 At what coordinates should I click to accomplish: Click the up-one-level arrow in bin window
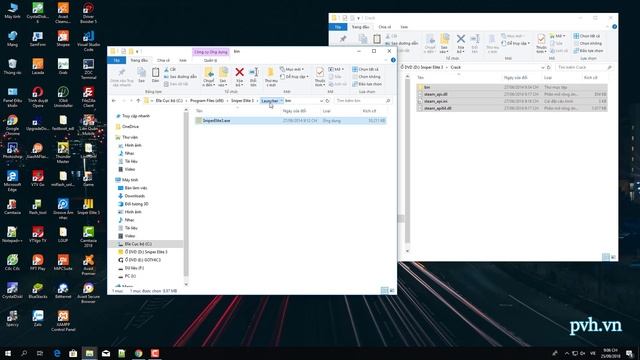[x=138, y=101]
